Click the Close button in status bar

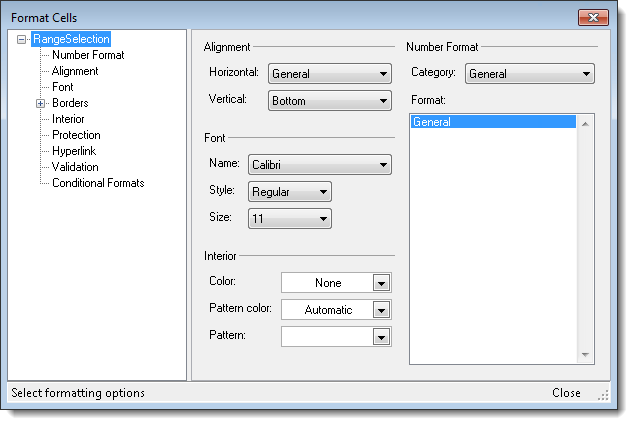(x=566, y=393)
